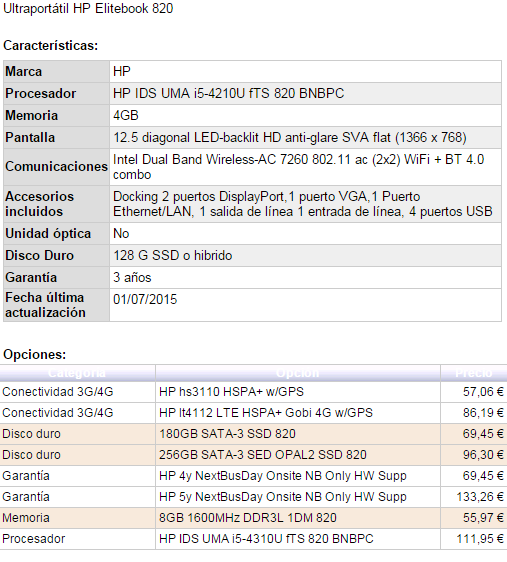Click the Garantía 3 años value
This screenshot has height=562, width=507.
point(132,277)
